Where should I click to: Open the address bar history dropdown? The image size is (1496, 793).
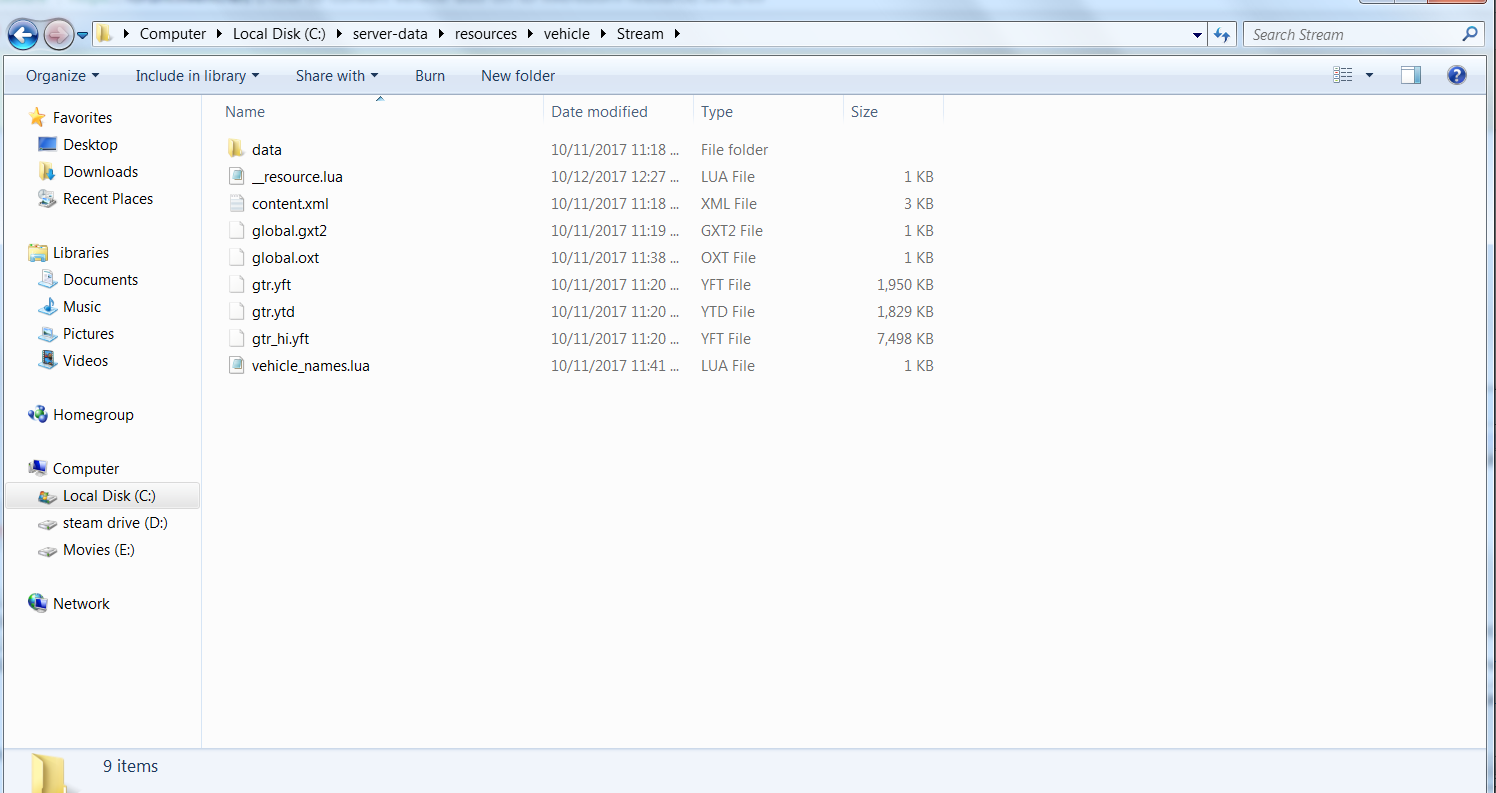click(1198, 34)
